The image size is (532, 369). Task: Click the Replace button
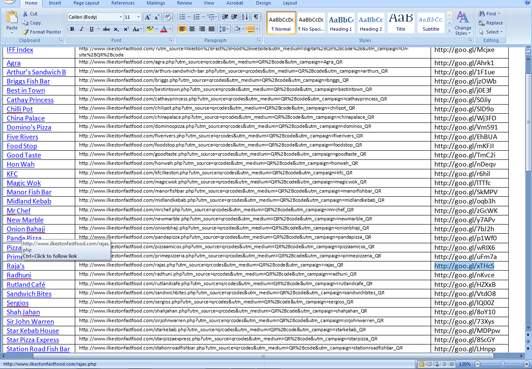point(491,23)
